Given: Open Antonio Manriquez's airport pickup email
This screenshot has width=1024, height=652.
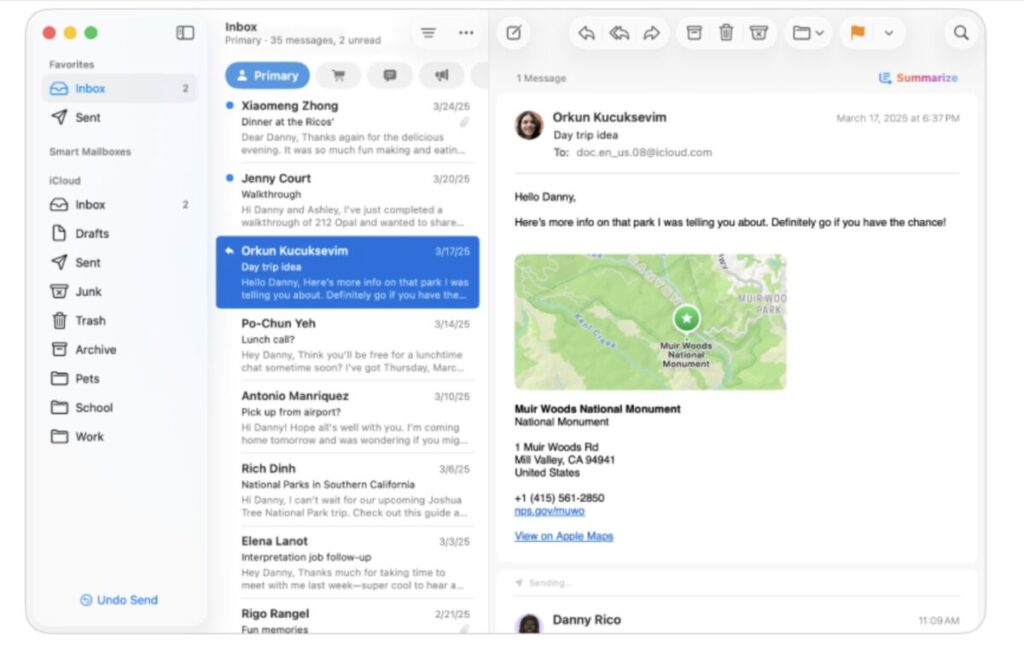Looking at the screenshot, I should [x=347, y=417].
